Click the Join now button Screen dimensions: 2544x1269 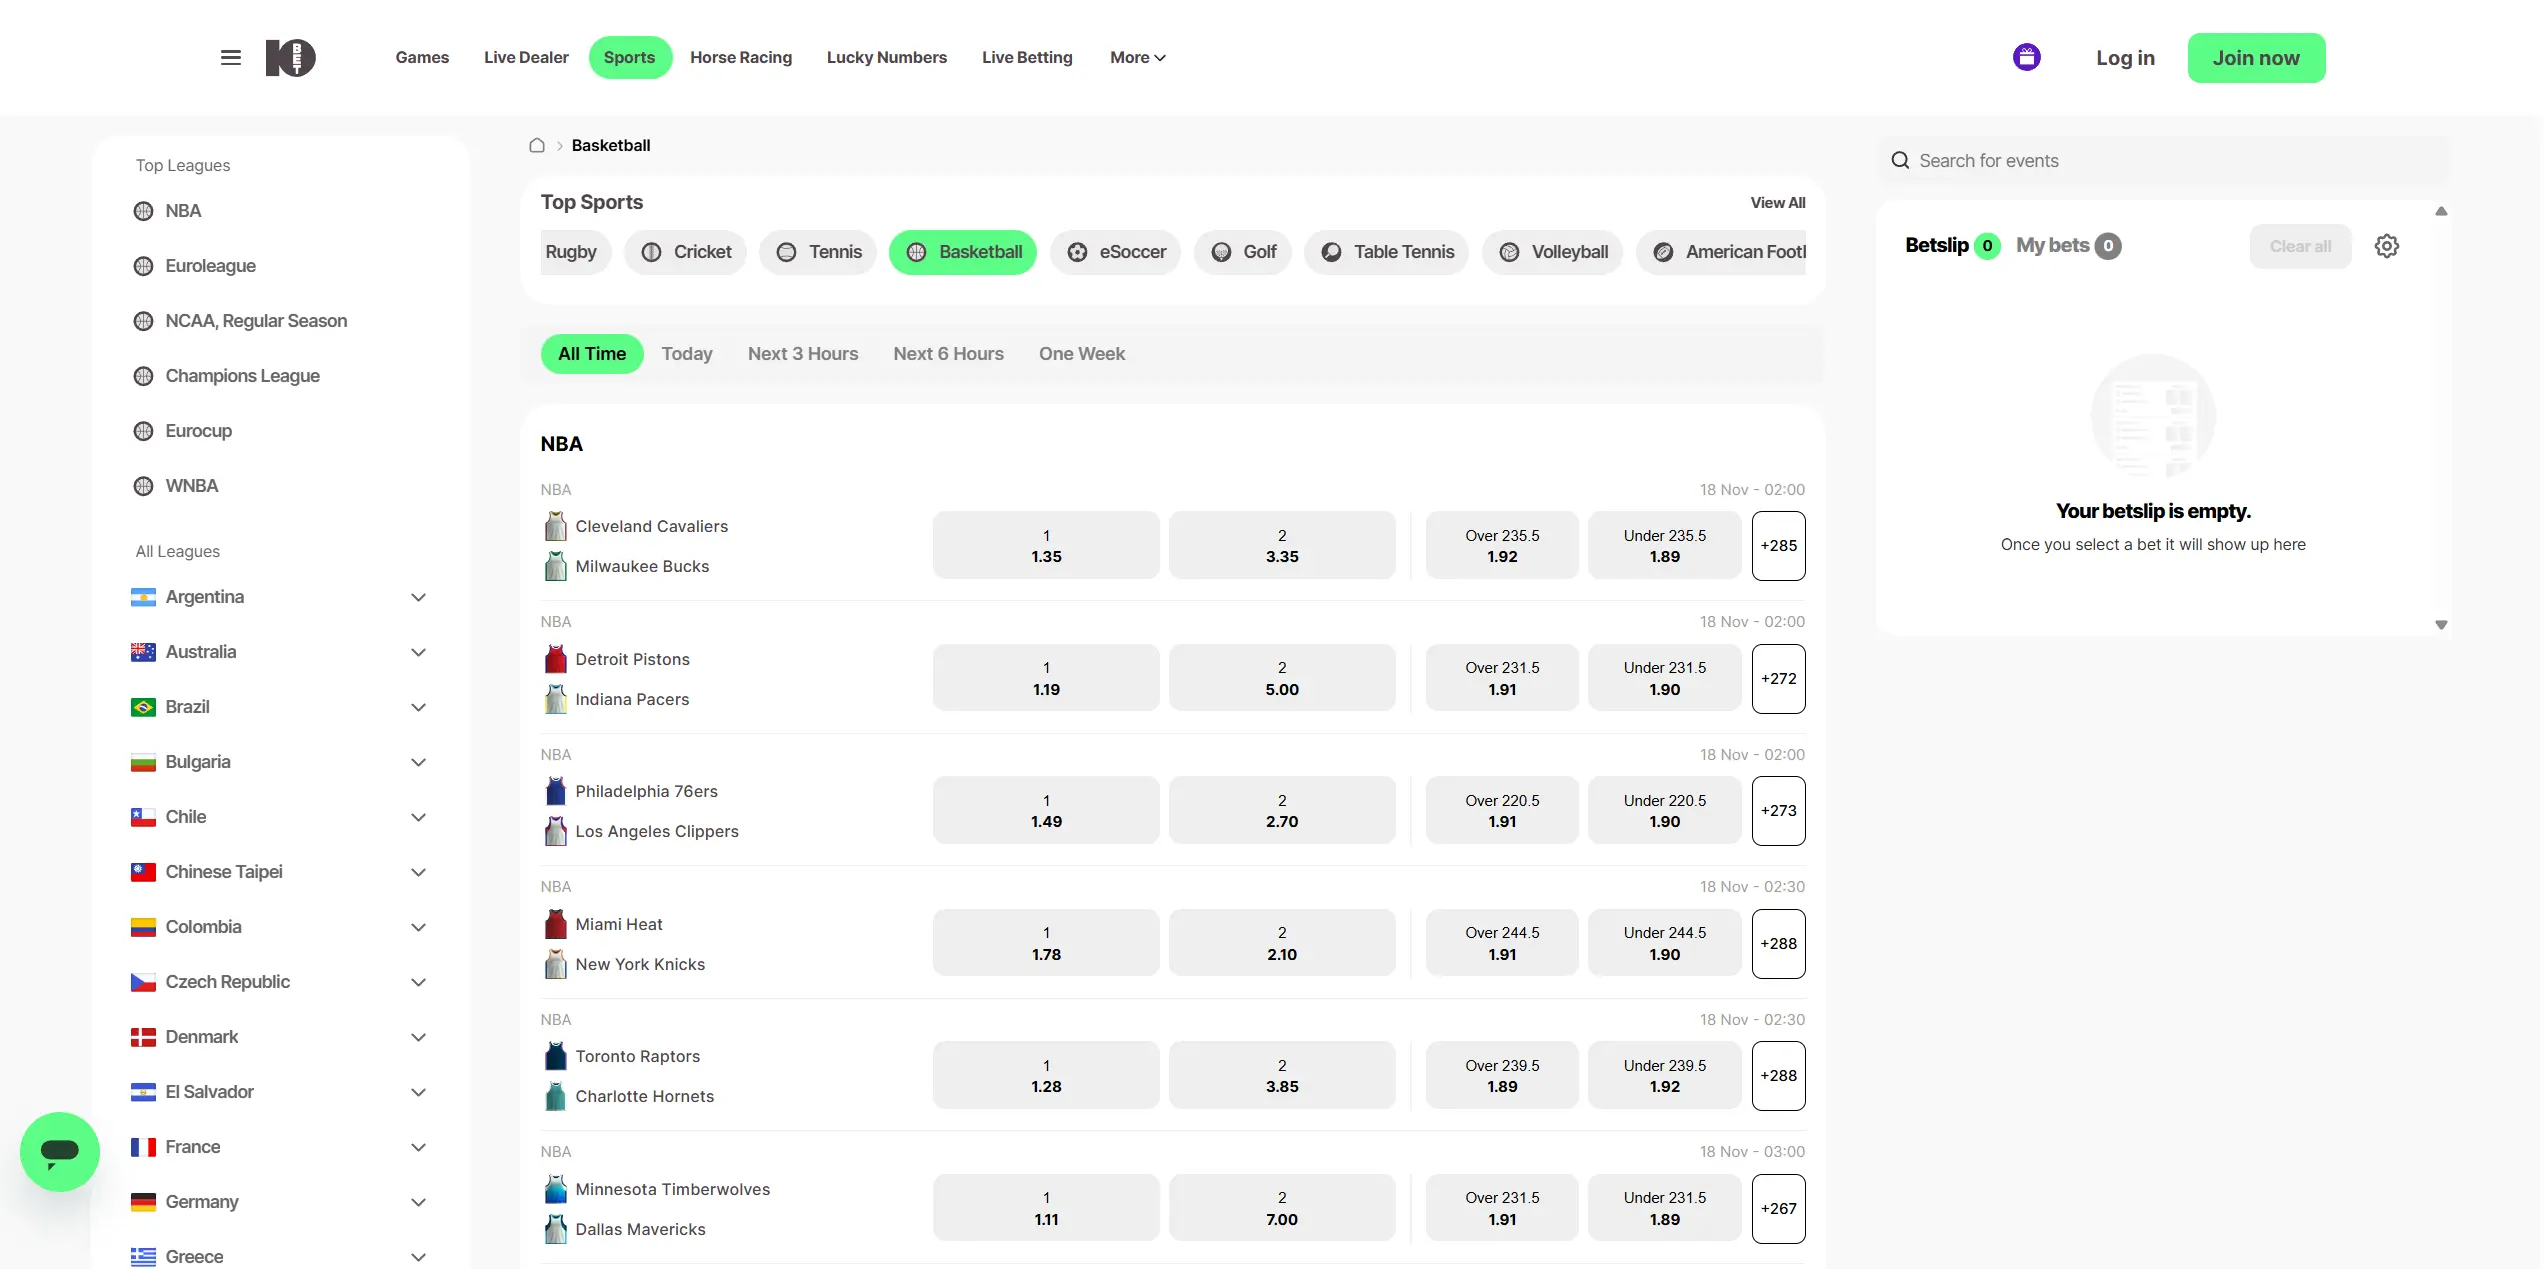coord(2256,57)
